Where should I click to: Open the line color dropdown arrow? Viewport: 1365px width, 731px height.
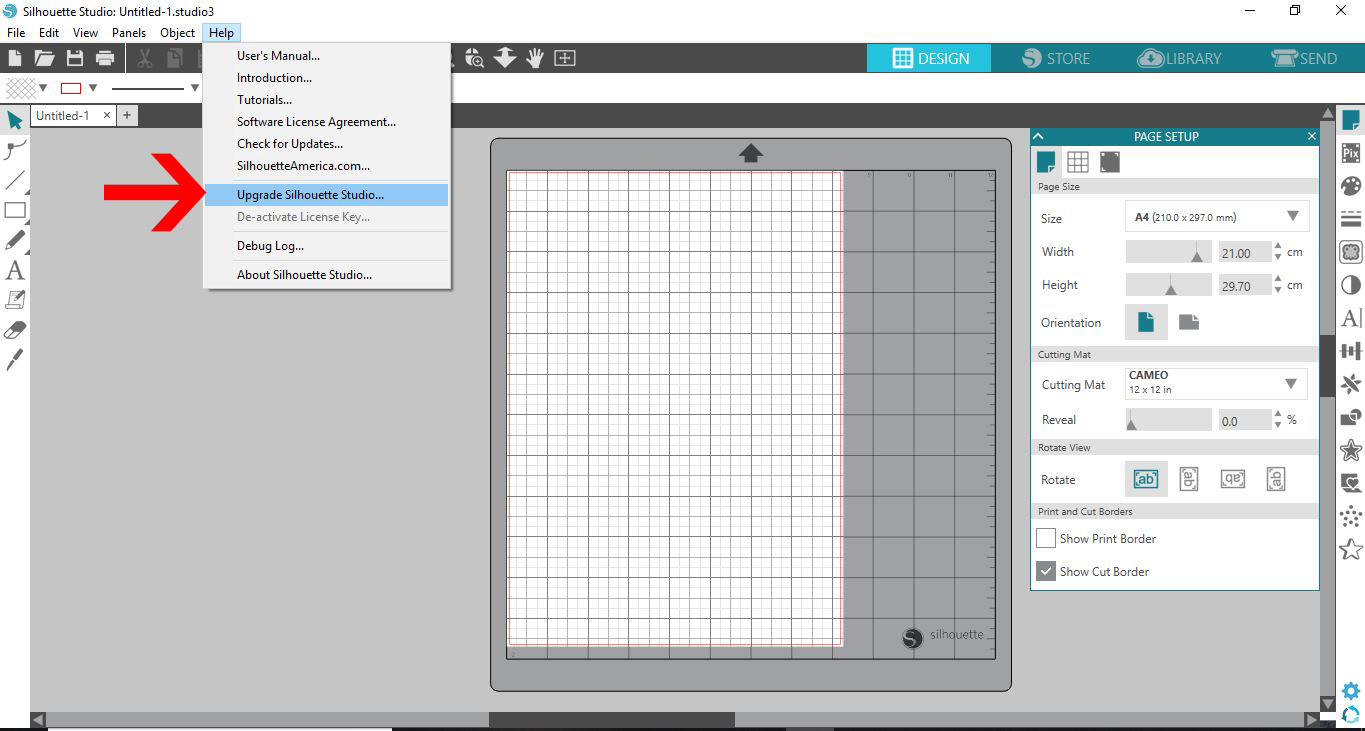point(93,88)
